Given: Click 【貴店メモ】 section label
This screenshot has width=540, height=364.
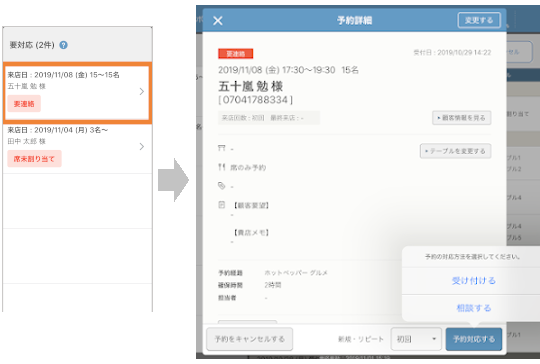Looking at the screenshot, I should coord(251,233).
